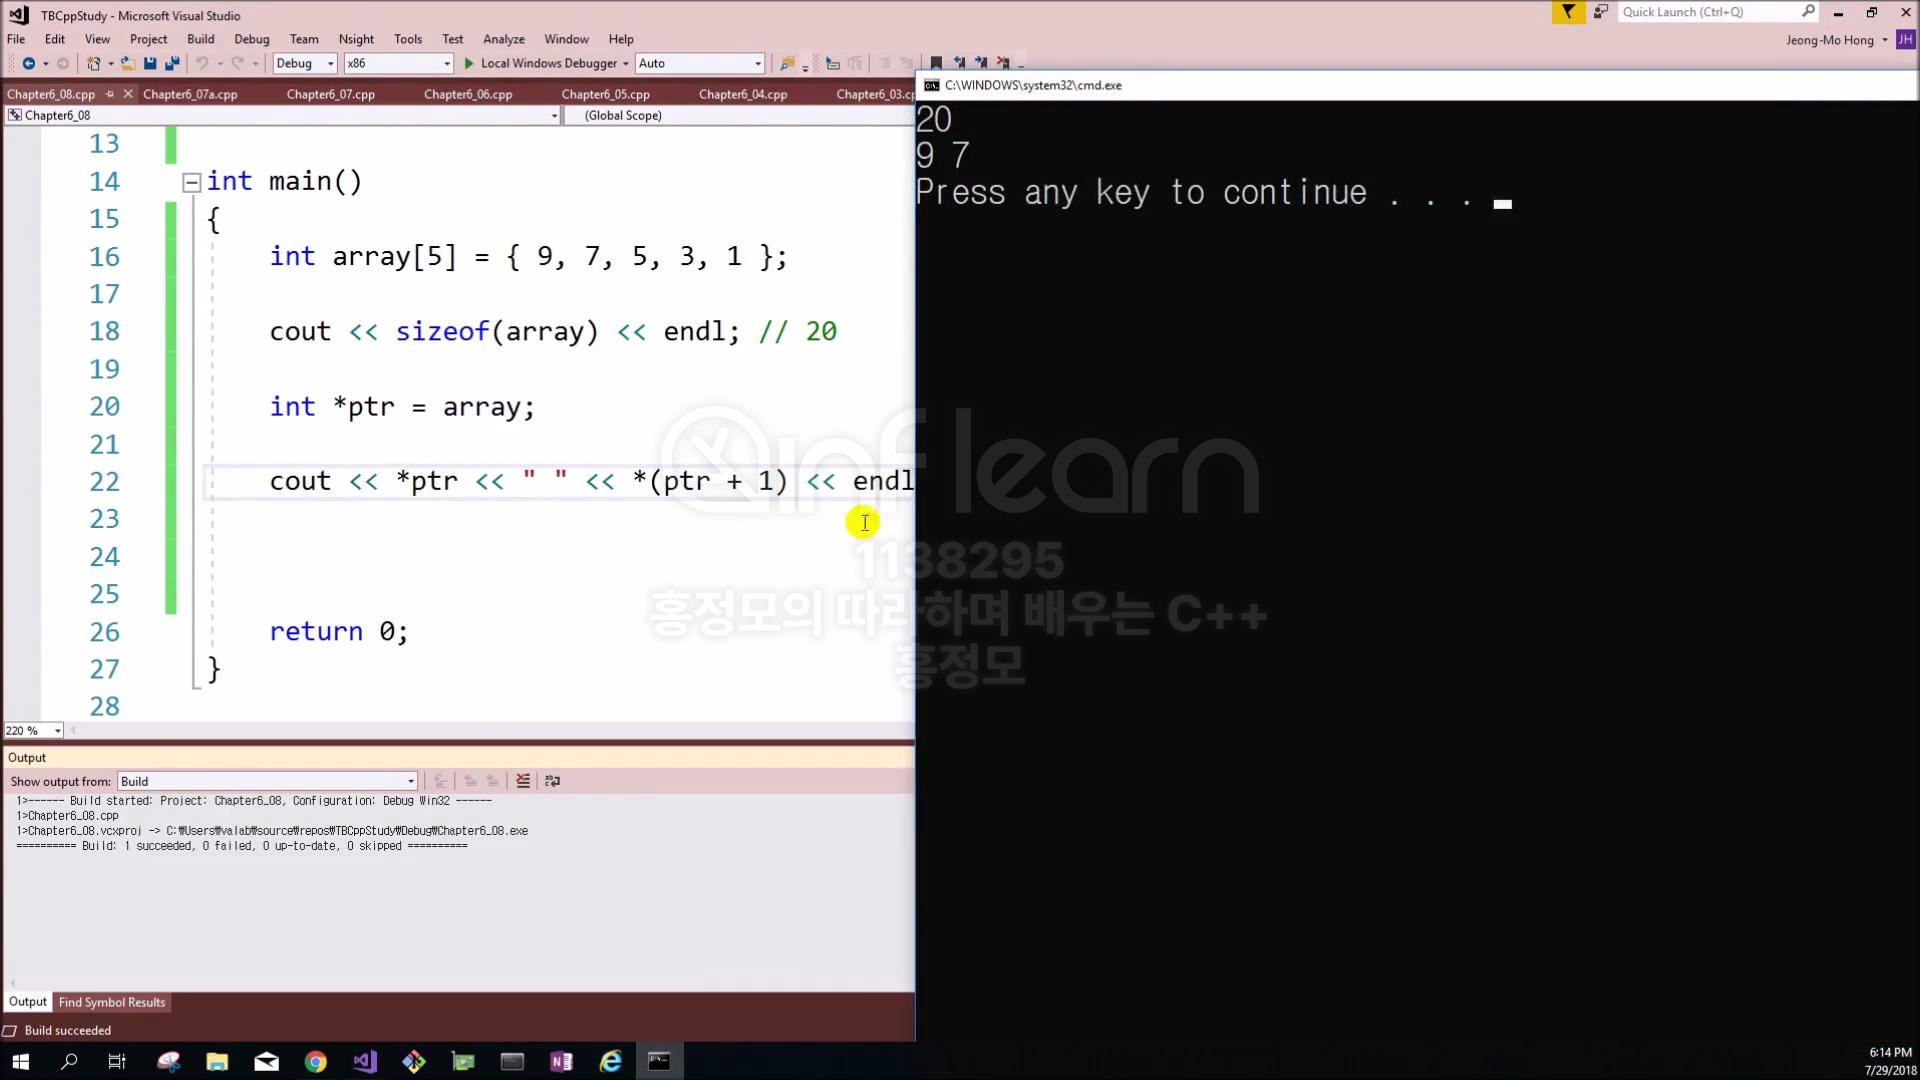Collapse the main() function outline box
This screenshot has height=1080, width=1920.
(191, 182)
